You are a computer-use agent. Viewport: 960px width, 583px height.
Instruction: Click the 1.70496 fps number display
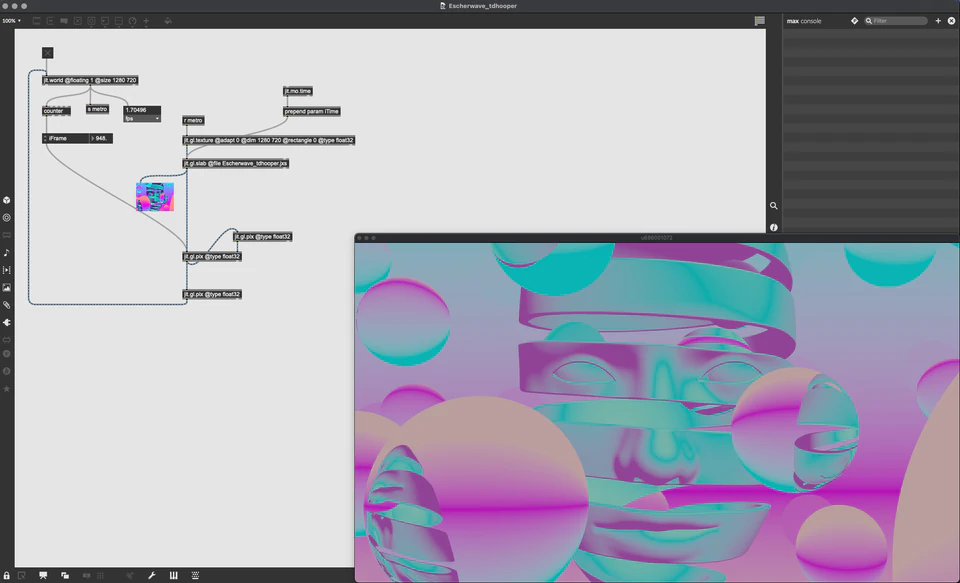[142, 110]
